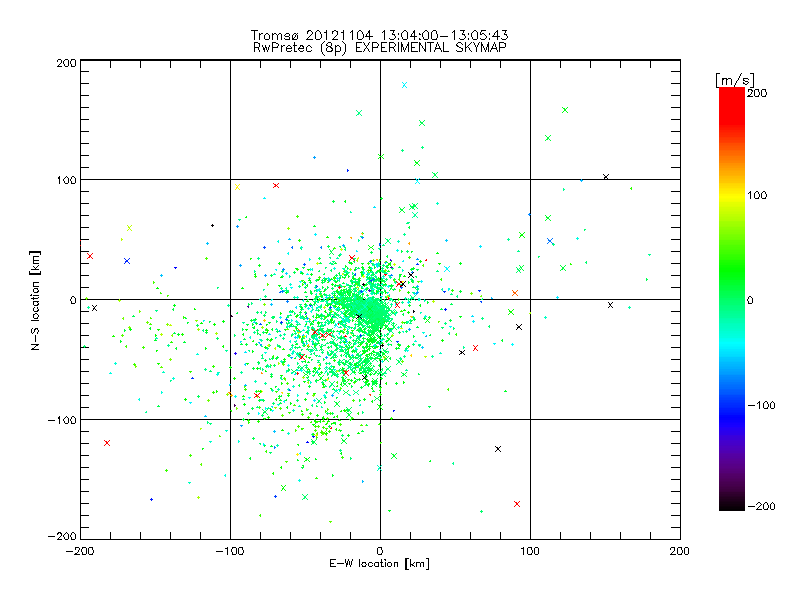Click the title line "Tromsø 20121104 13:04:00-13:05:43"
The height and width of the screenshot is (600, 800).
coord(379,35)
